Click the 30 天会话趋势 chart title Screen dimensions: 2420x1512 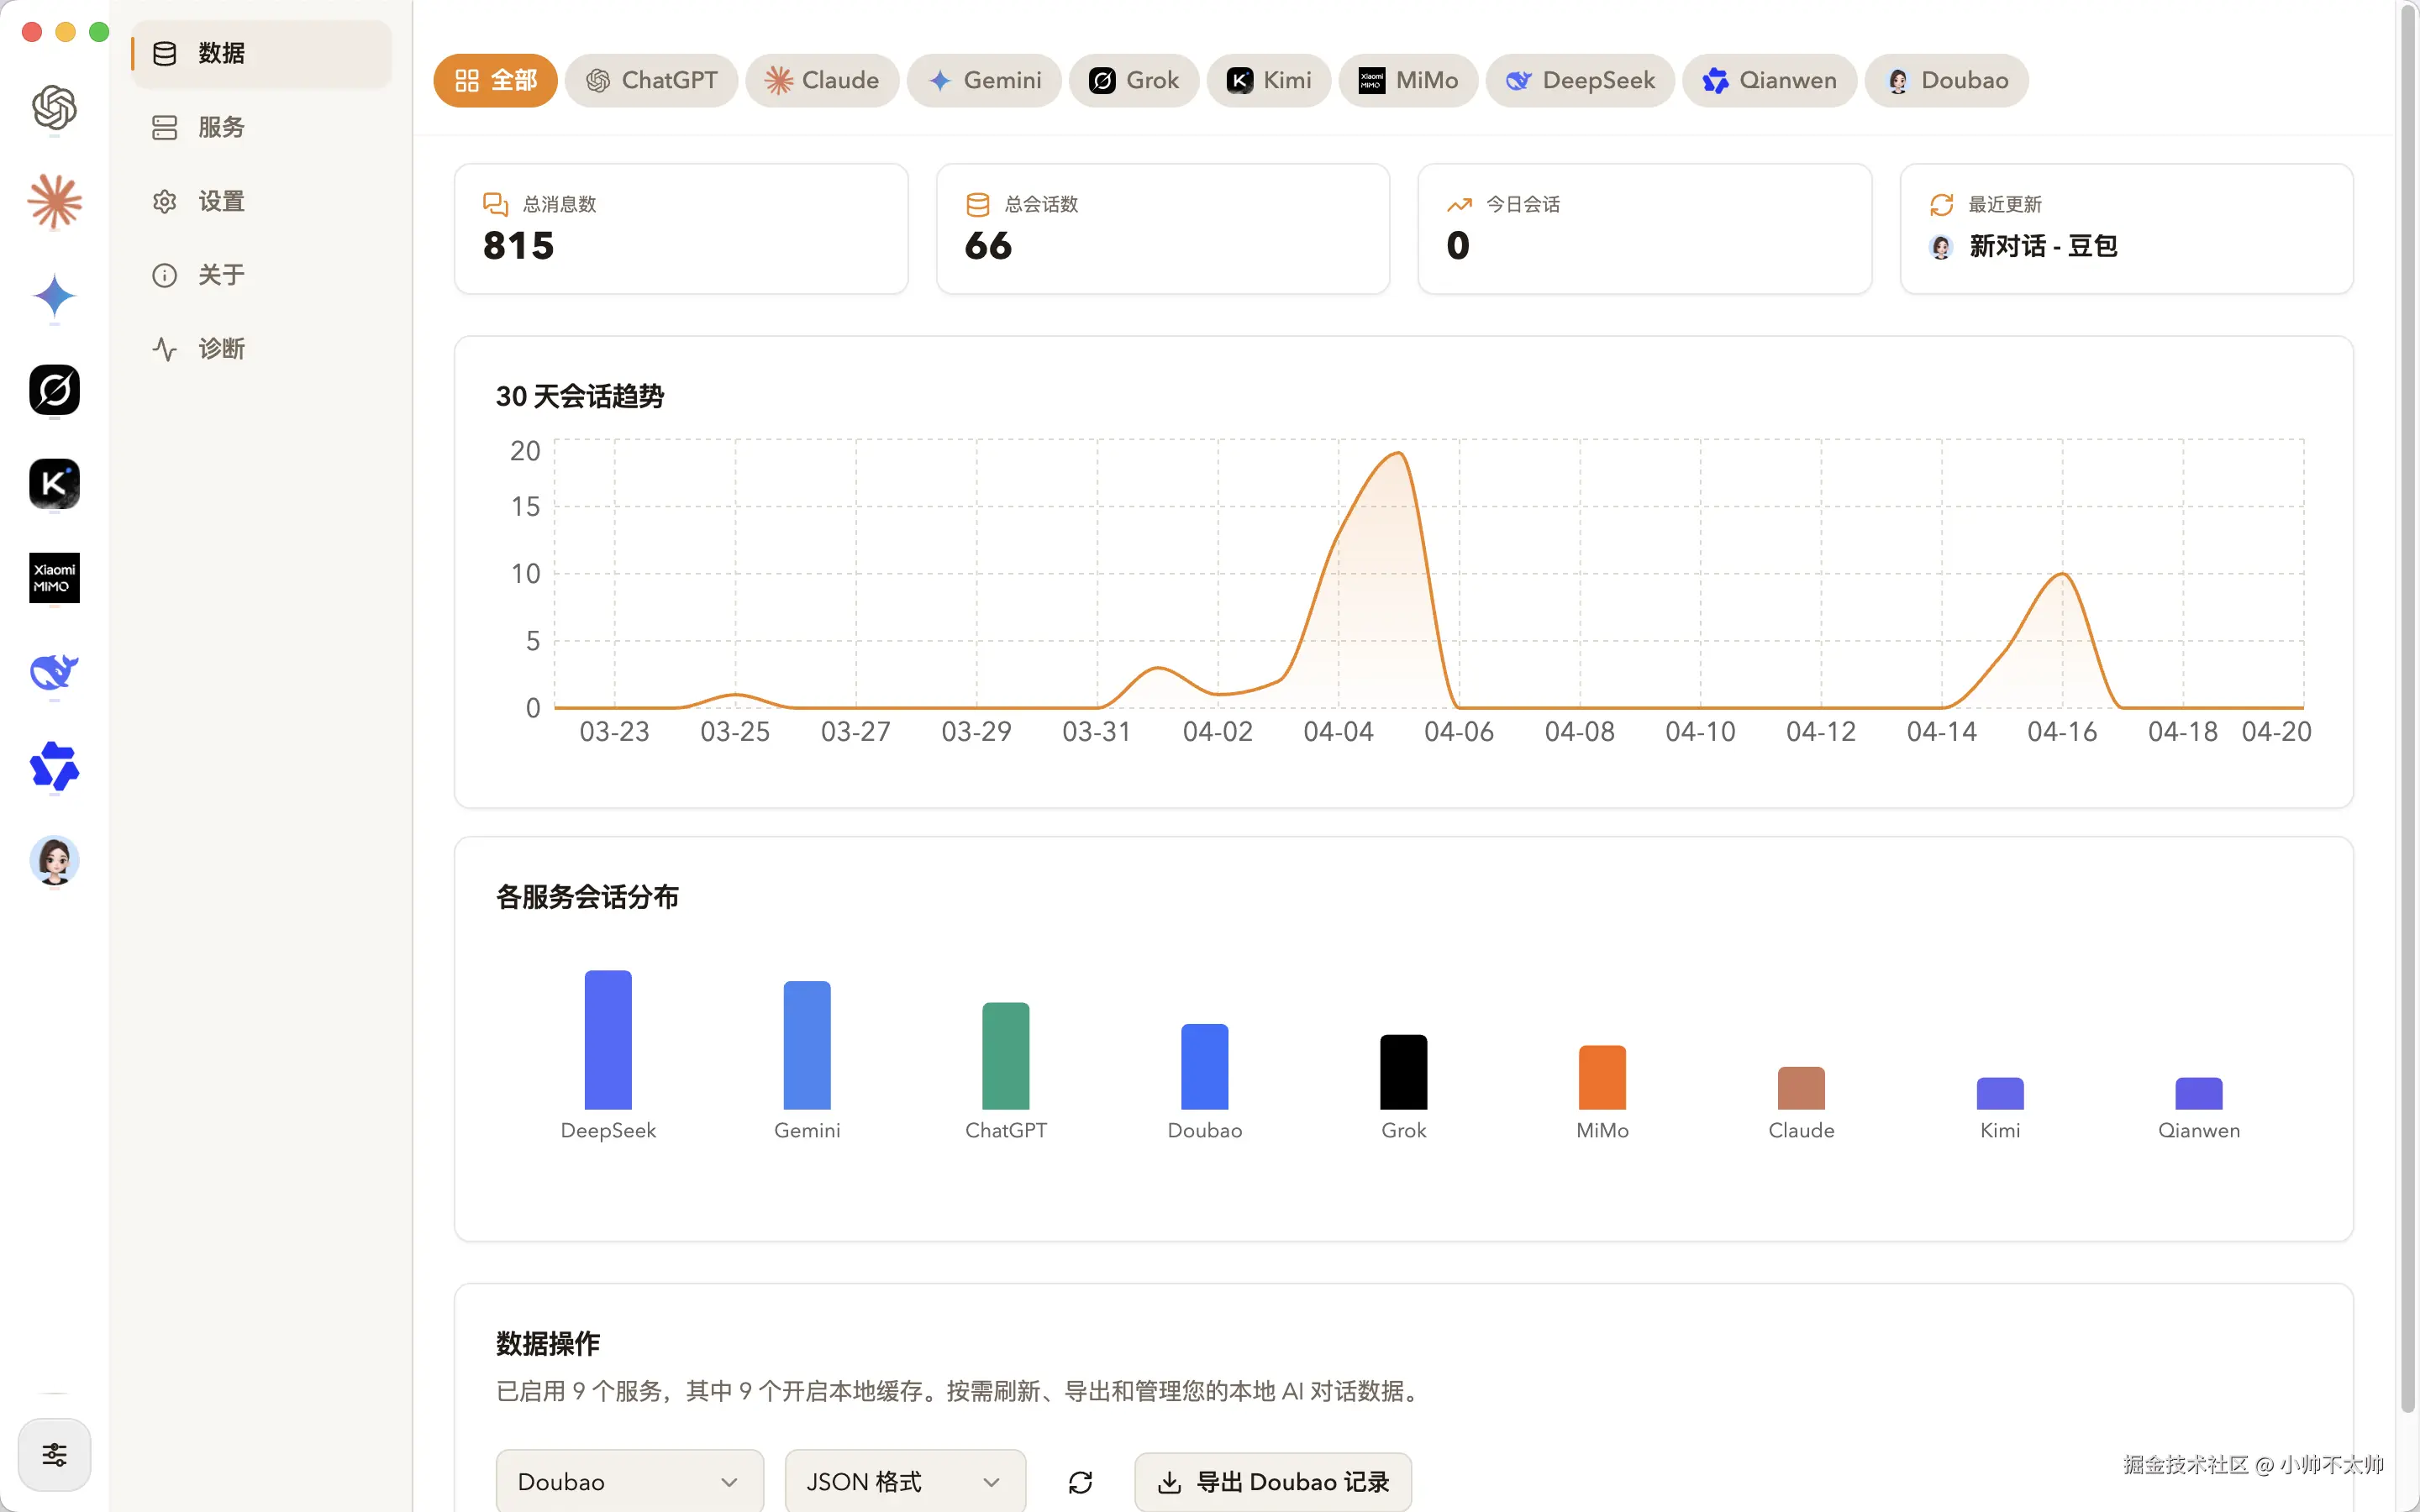(x=580, y=397)
